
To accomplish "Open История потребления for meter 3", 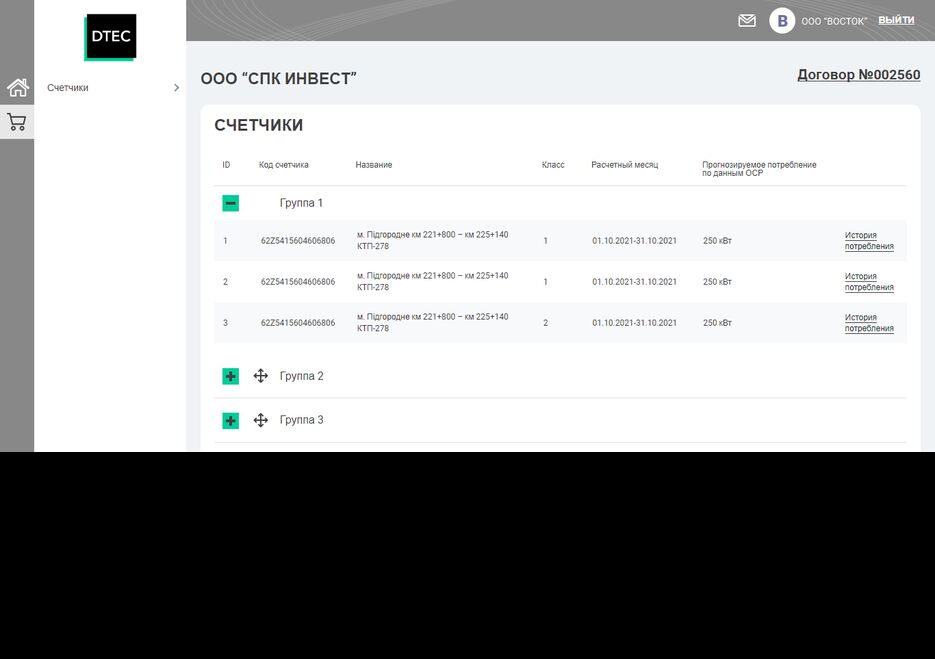I will pyautogui.click(x=869, y=323).
